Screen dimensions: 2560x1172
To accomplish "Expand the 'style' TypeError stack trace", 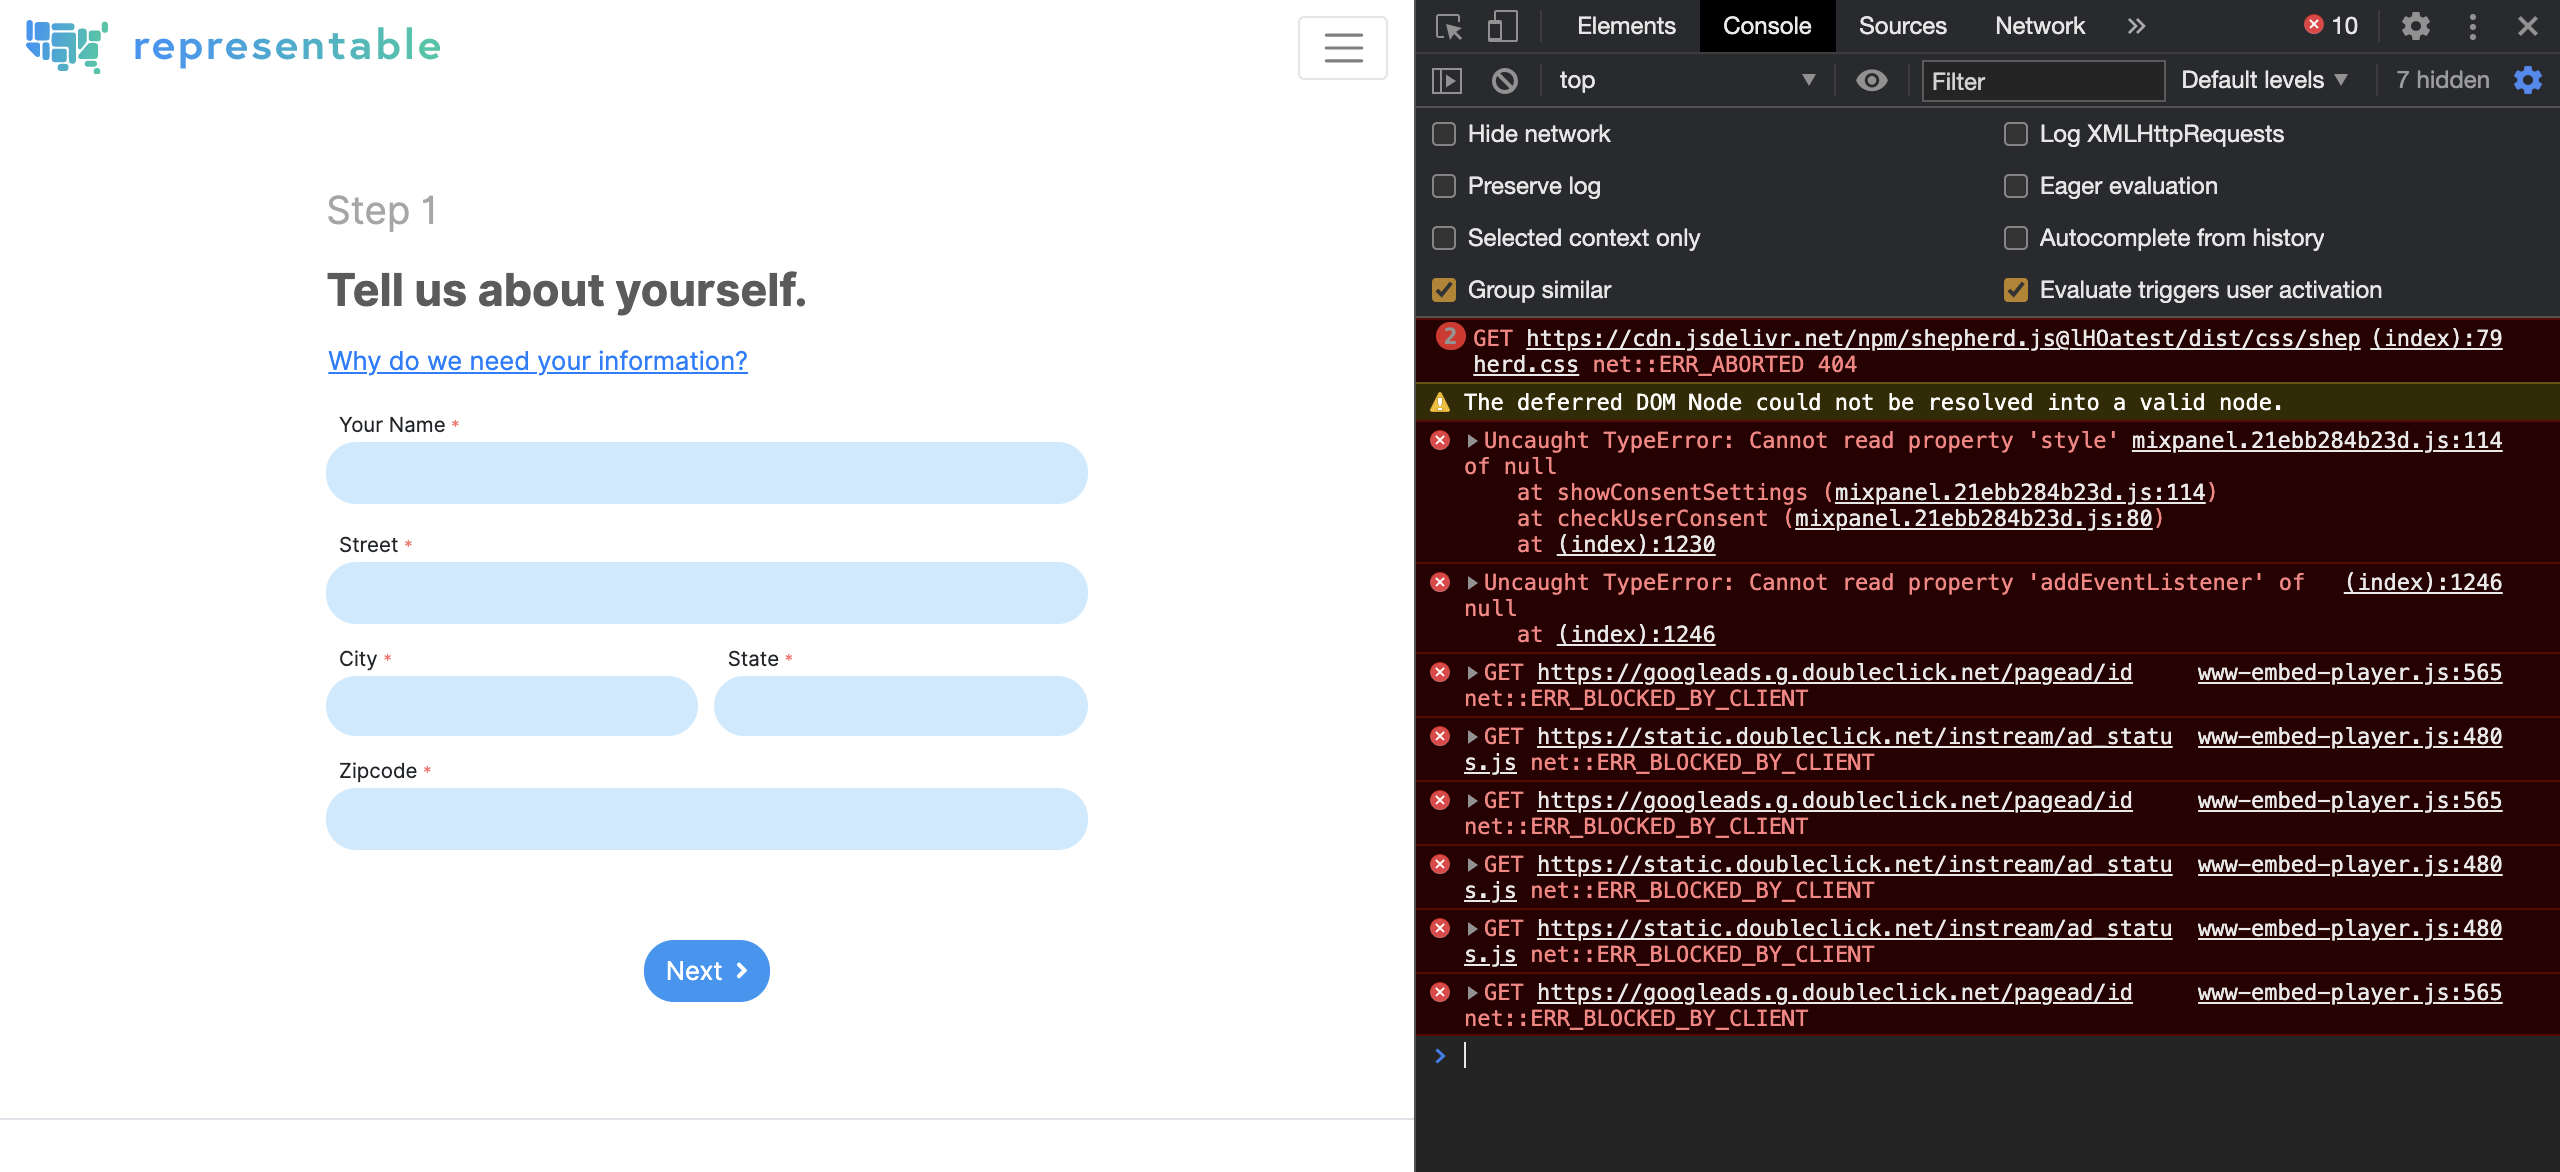I will point(1472,441).
